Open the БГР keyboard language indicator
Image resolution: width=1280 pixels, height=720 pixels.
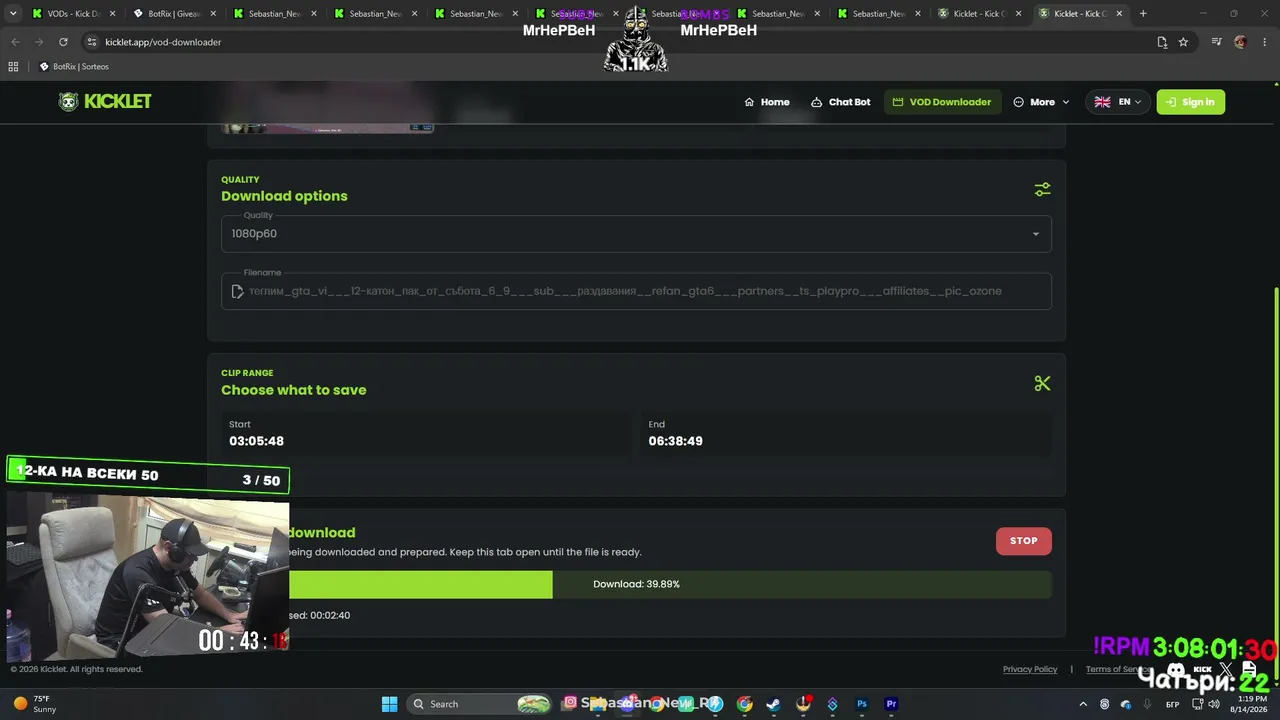1172,704
